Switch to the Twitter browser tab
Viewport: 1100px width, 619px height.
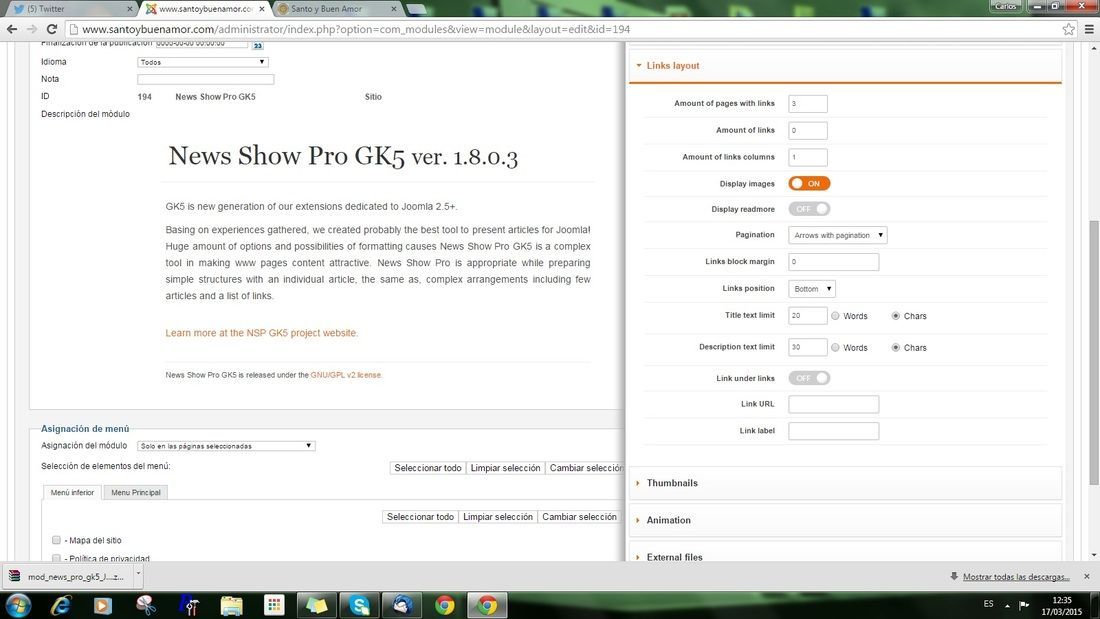click(70, 9)
